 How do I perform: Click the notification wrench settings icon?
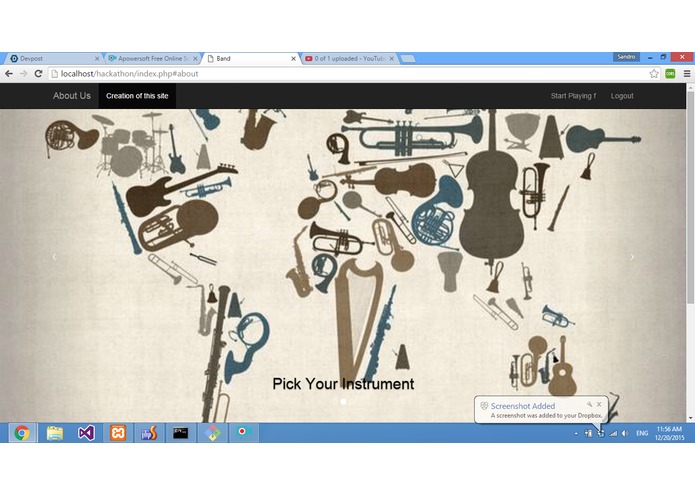590,404
